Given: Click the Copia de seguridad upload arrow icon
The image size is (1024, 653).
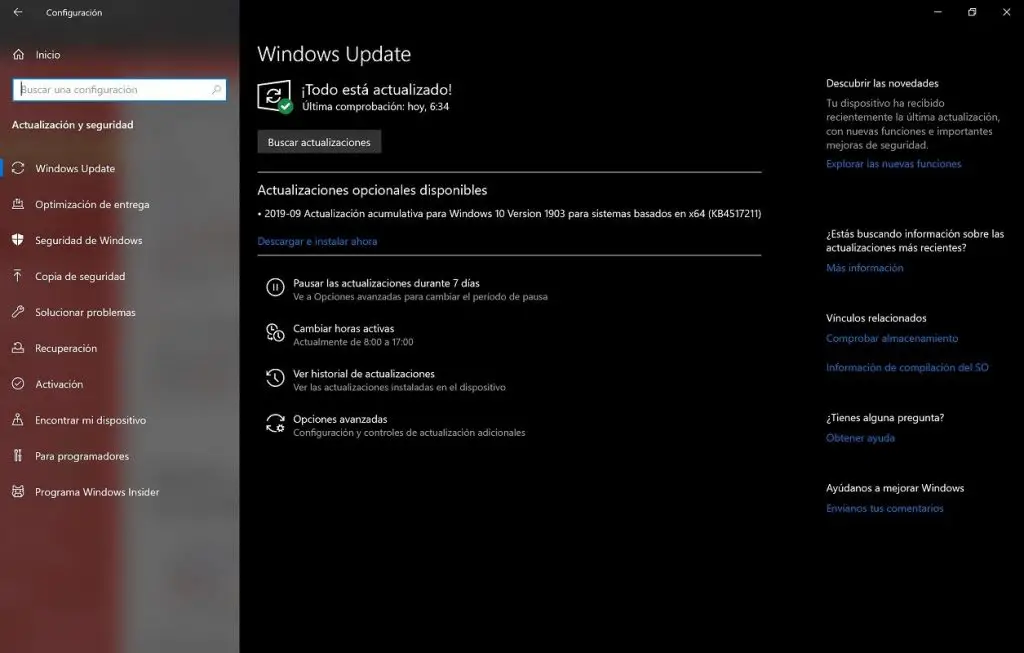Looking at the screenshot, I should 18,276.
